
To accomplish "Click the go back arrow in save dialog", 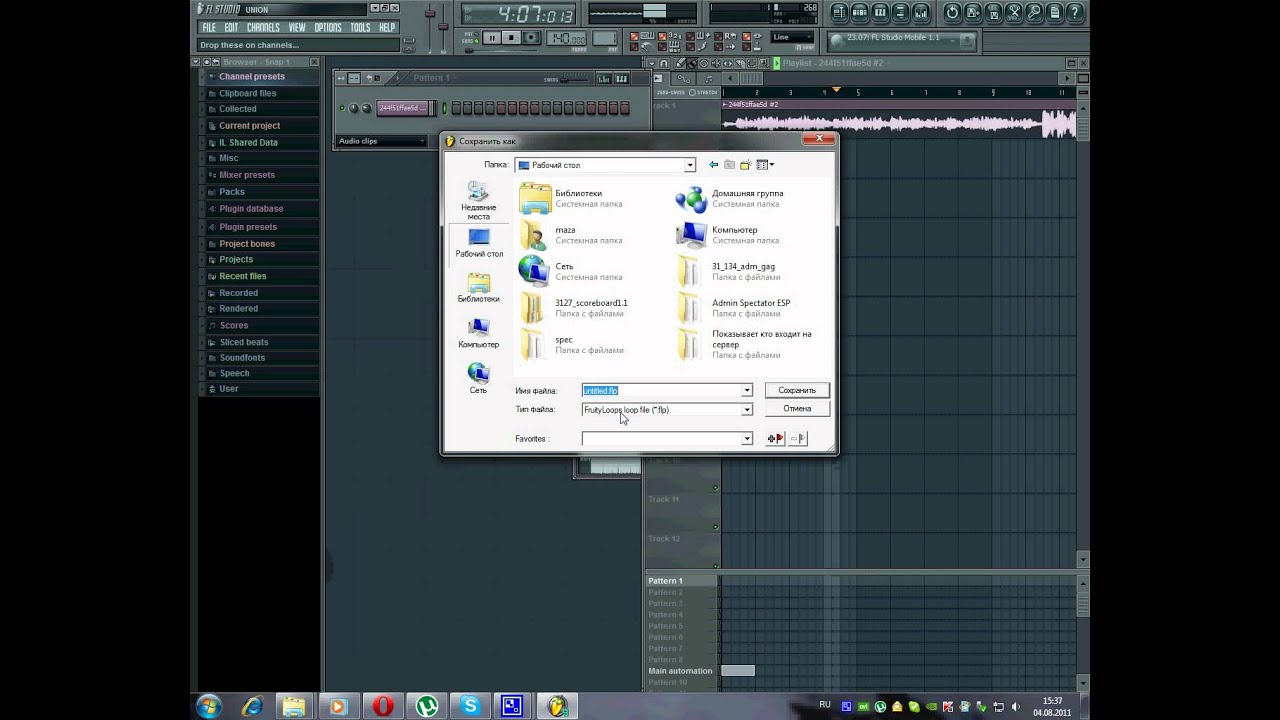I will [x=713, y=165].
